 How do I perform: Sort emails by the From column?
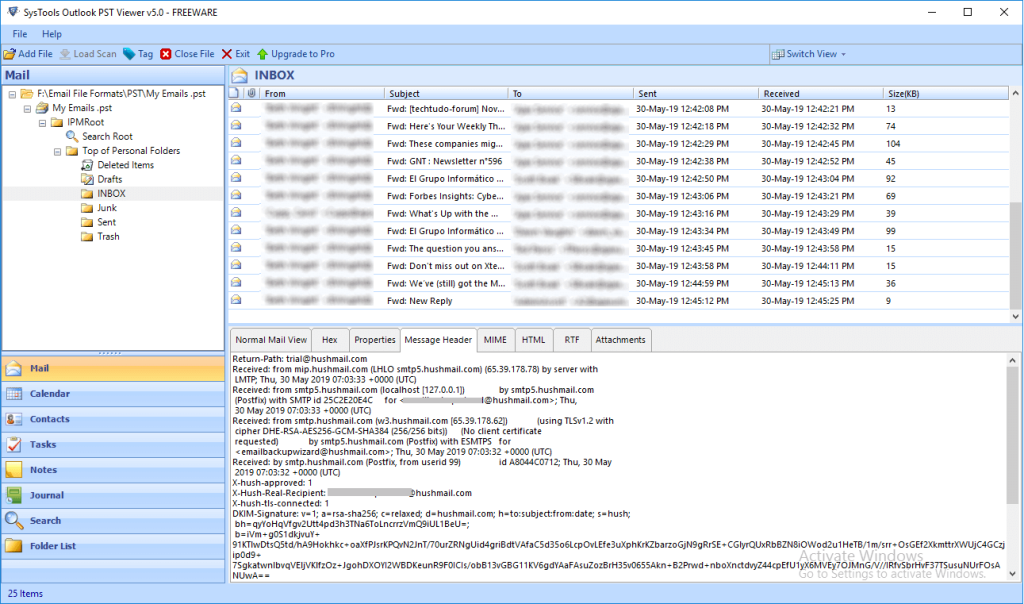[322, 93]
